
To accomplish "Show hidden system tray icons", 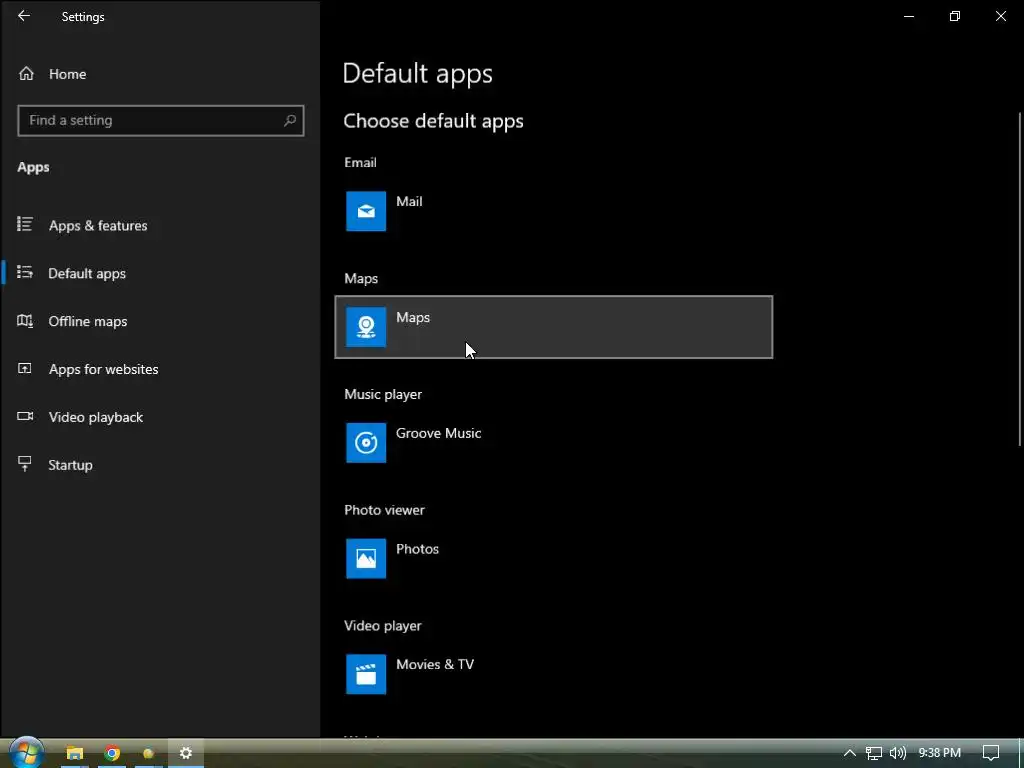I will [850, 753].
